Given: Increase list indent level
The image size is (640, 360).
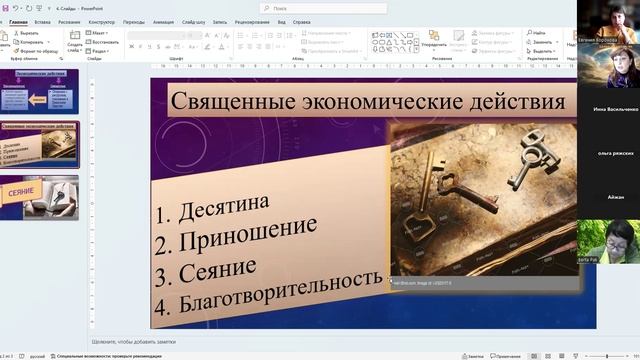Looking at the screenshot, I should coord(279,36).
